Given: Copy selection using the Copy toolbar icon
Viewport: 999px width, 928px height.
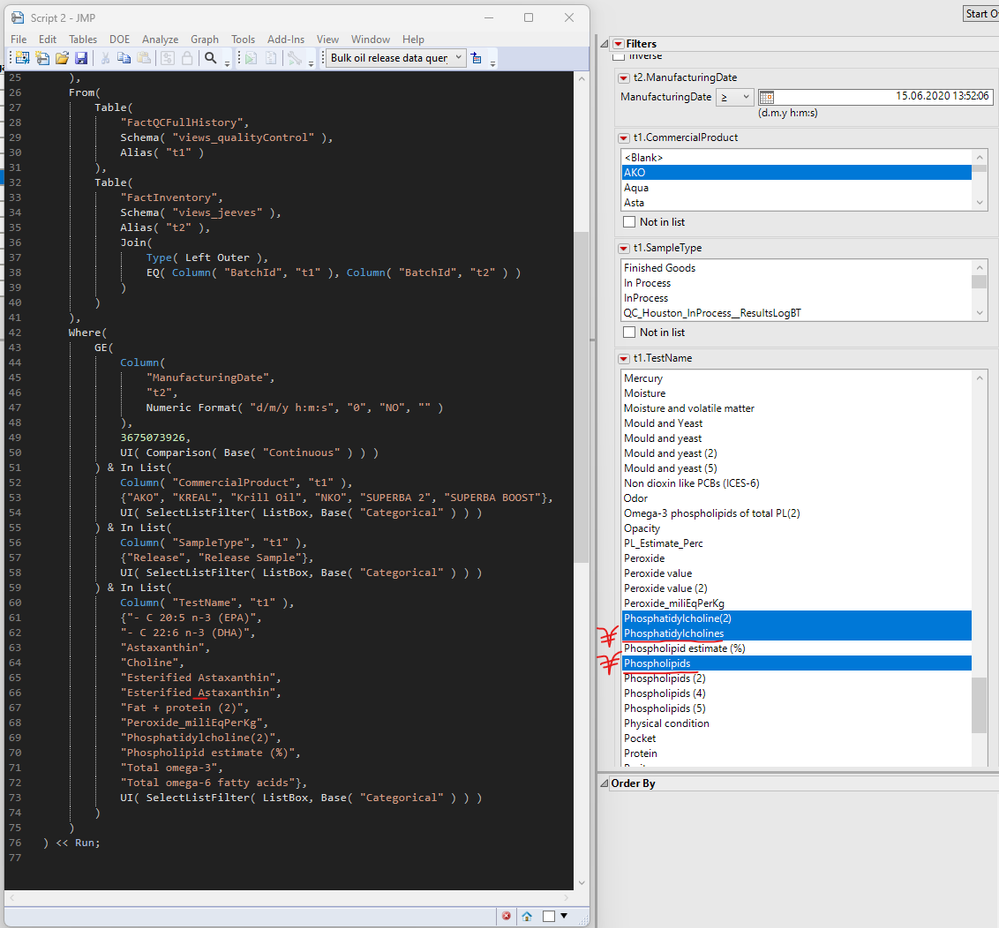Looking at the screenshot, I should (x=123, y=57).
